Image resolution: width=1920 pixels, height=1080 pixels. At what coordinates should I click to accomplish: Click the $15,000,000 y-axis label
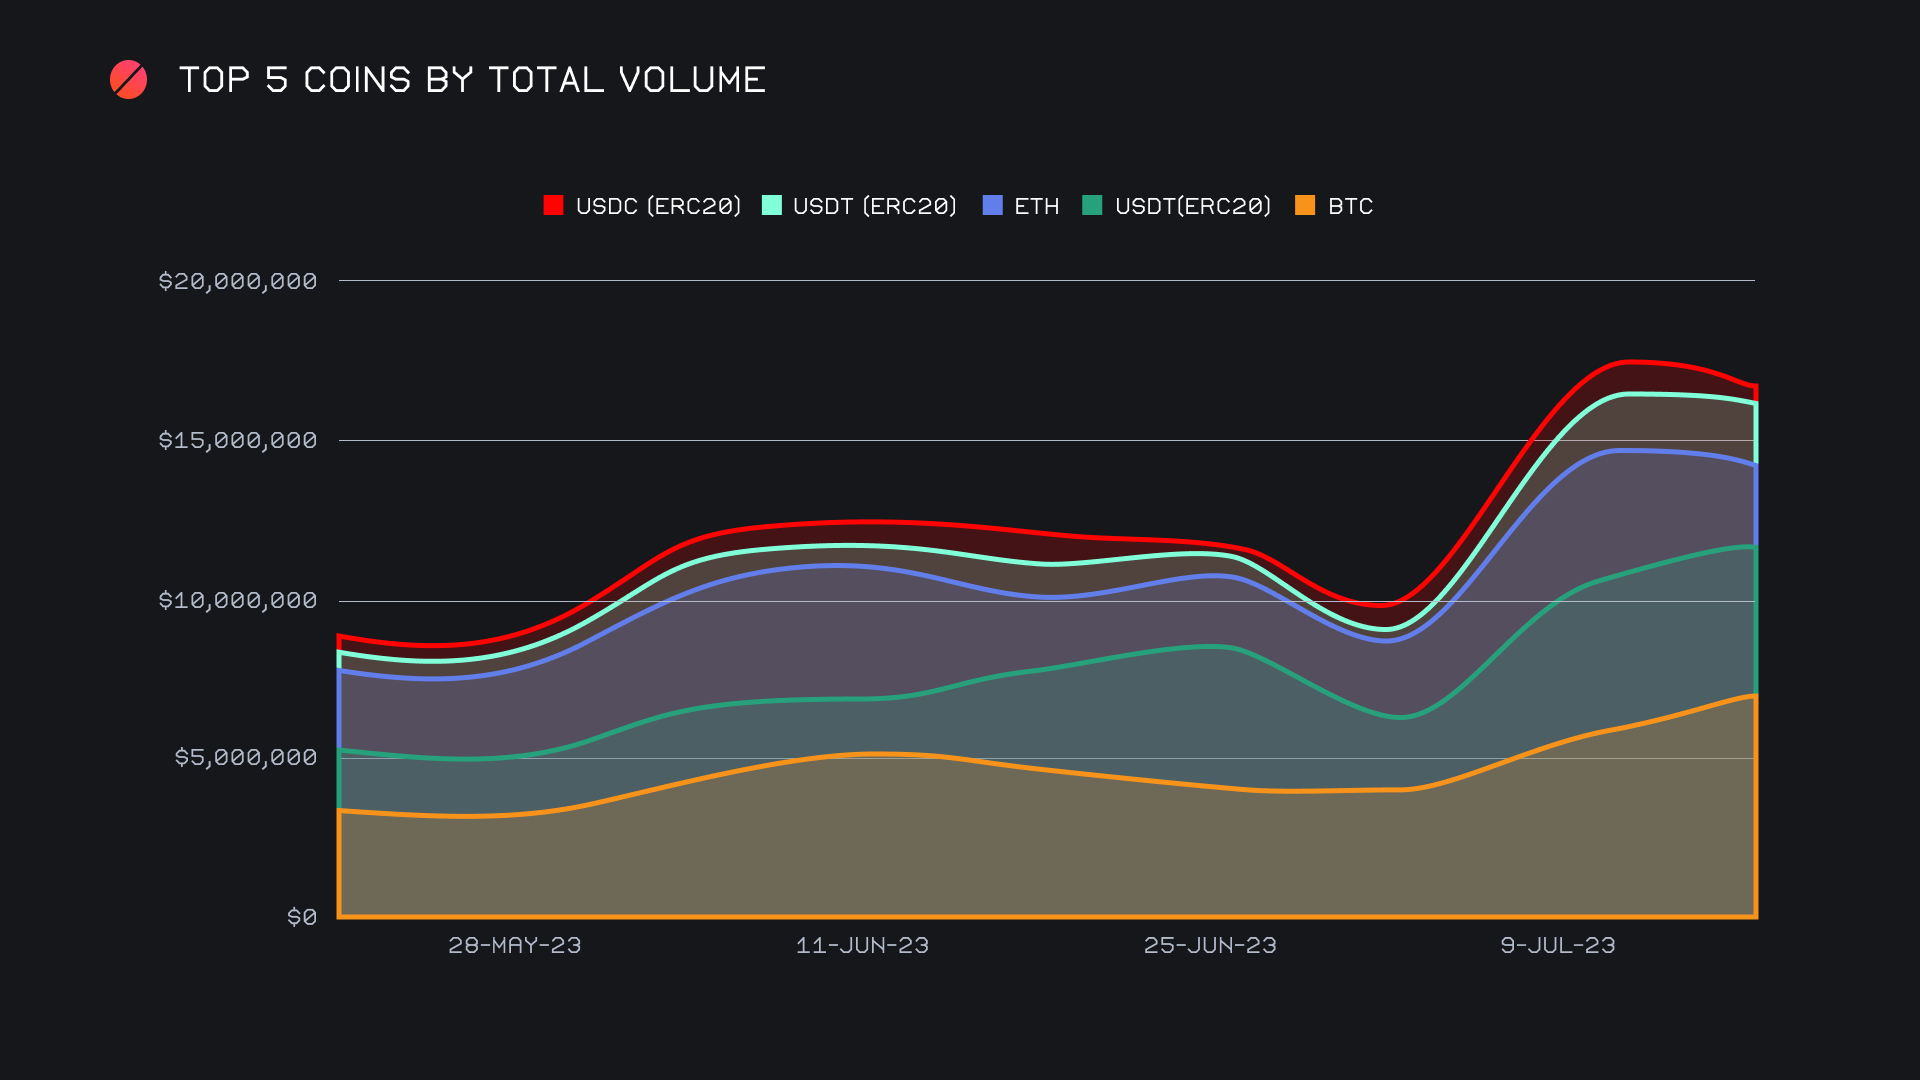pyautogui.click(x=238, y=440)
